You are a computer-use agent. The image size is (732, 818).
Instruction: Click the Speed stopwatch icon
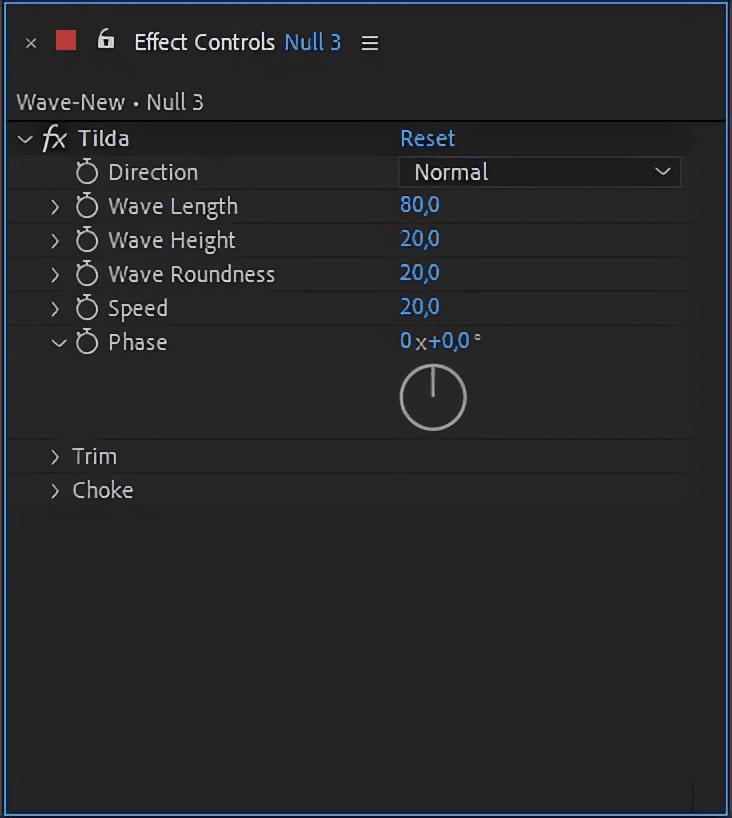pyautogui.click(x=87, y=309)
